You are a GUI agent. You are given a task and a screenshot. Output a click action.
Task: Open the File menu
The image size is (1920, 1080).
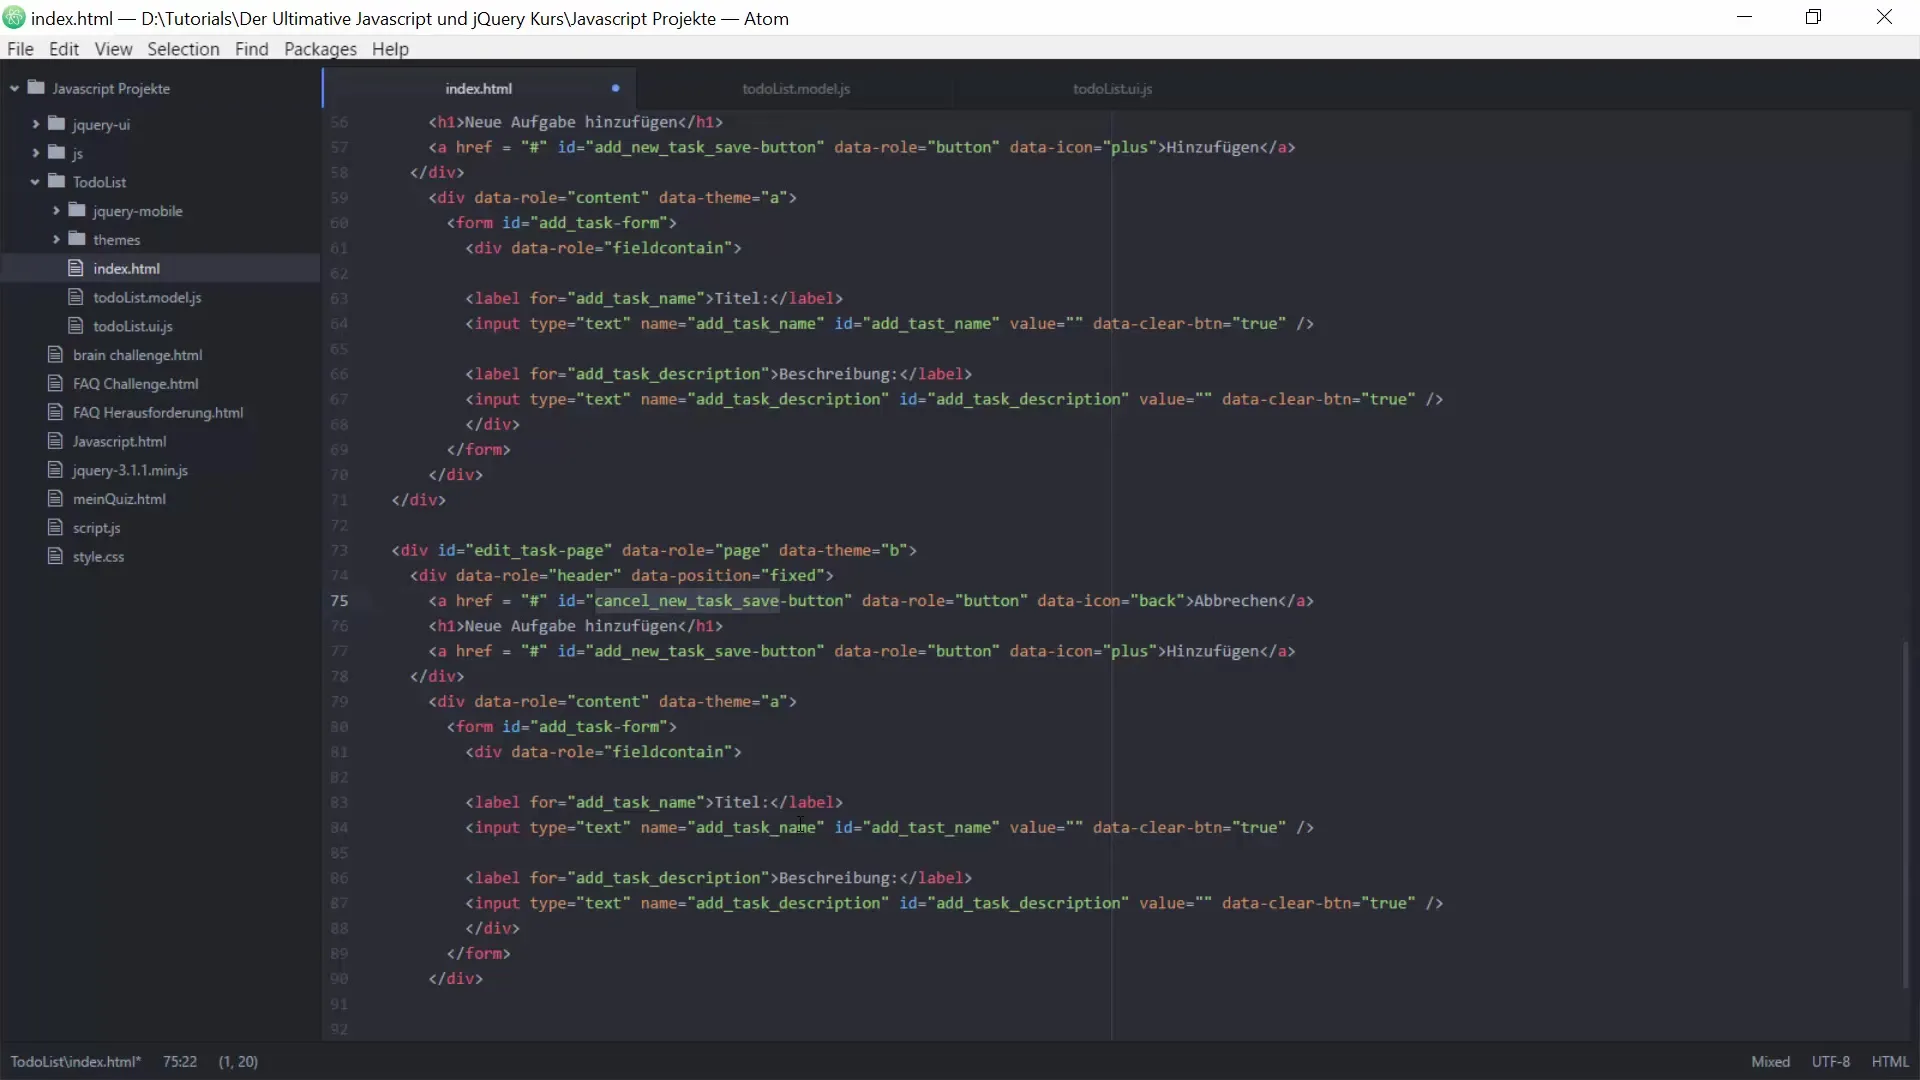tap(20, 49)
